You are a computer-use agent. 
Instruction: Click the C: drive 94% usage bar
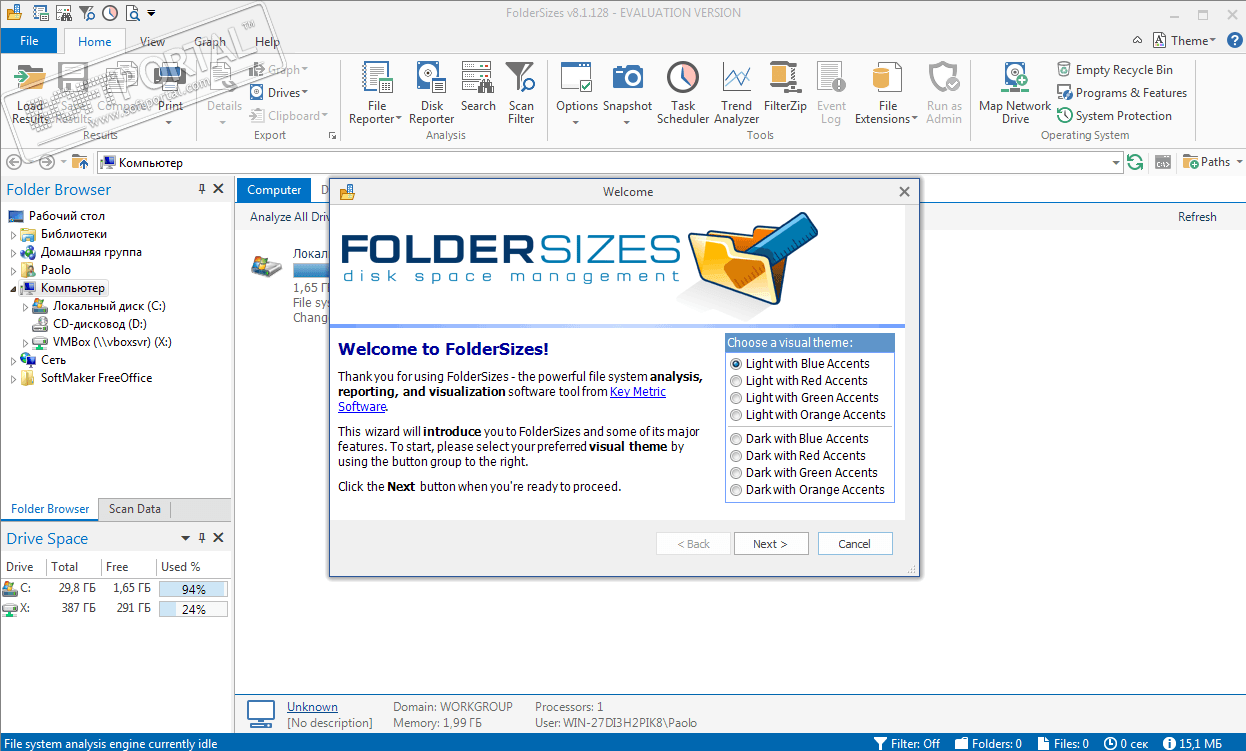(193, 589)
